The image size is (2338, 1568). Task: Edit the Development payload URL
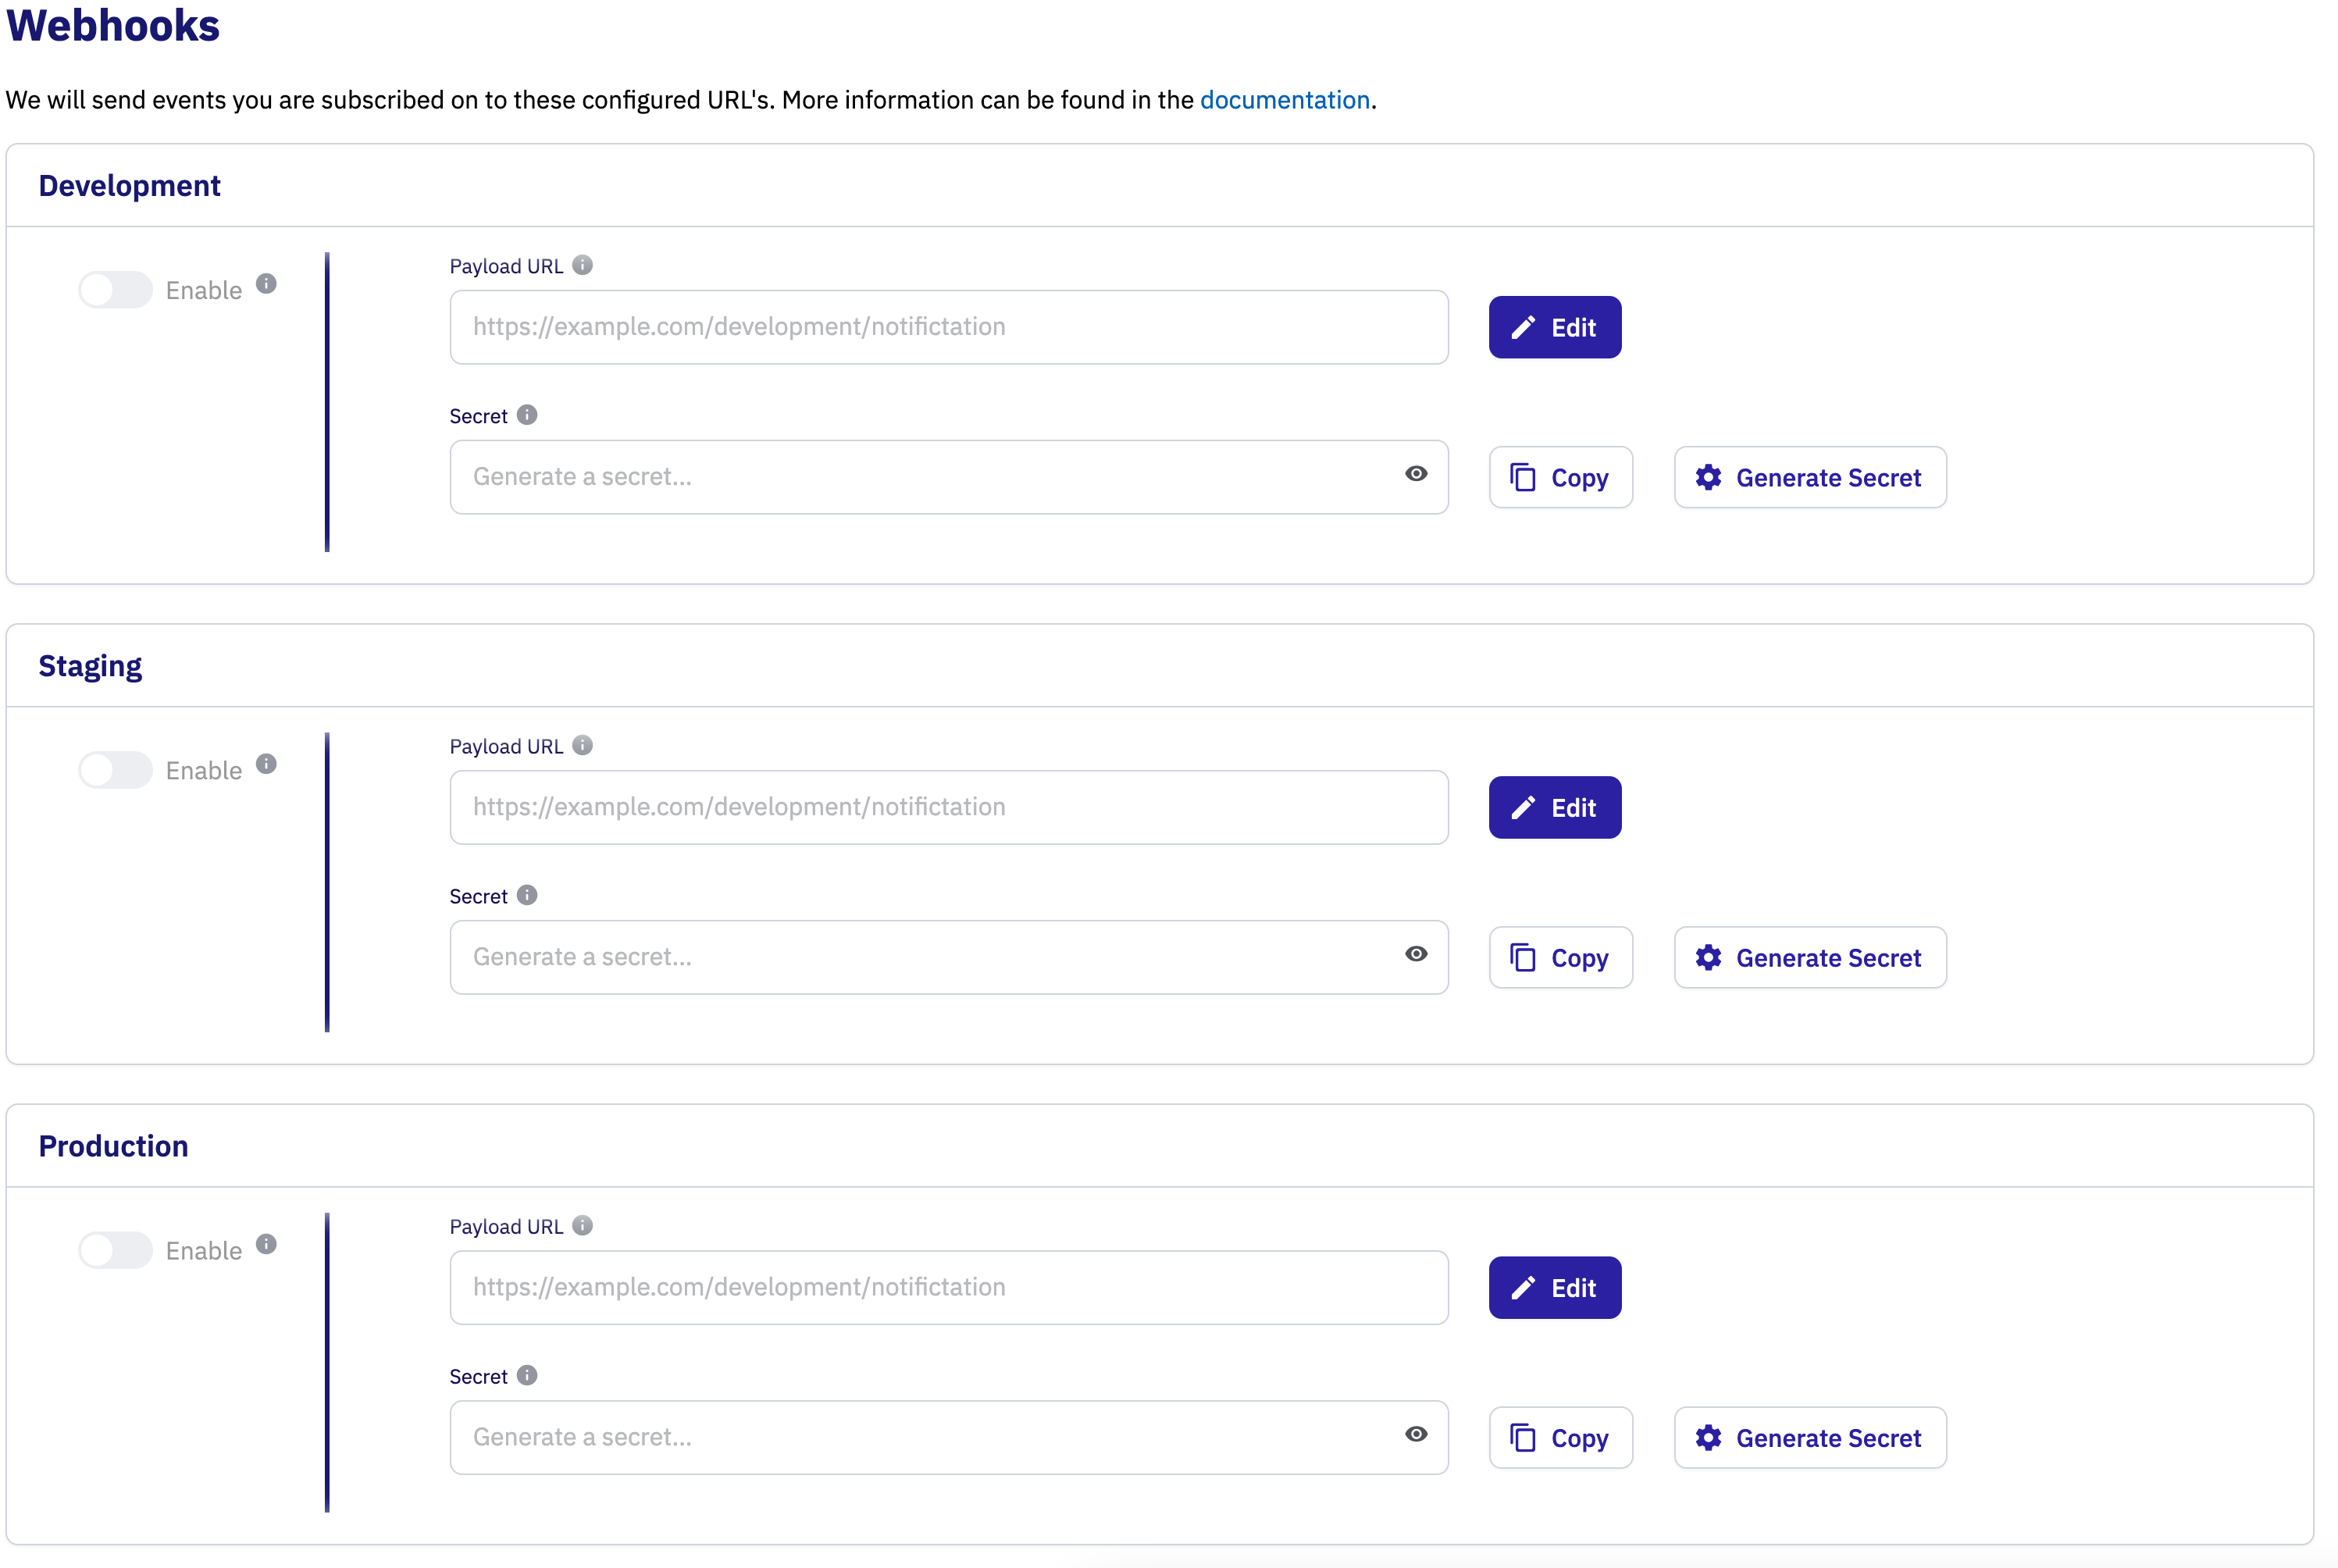click(x=1554, y=327)
